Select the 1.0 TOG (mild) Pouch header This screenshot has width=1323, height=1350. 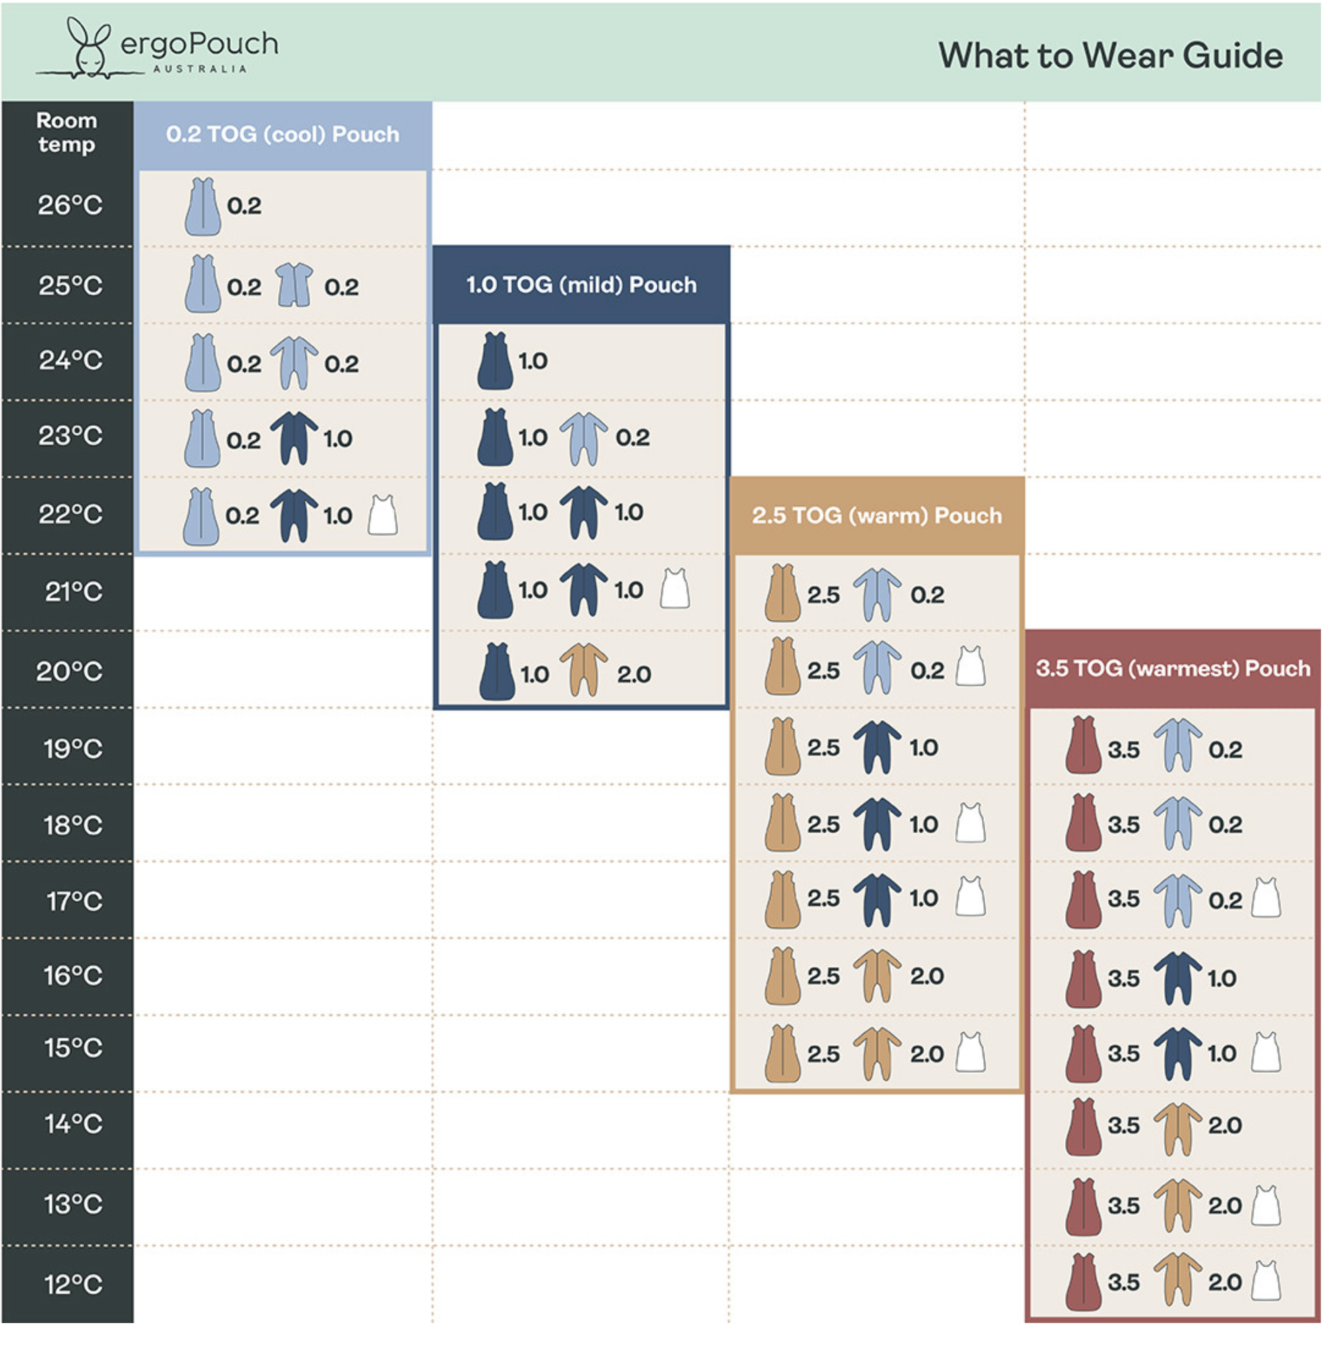pos(581,285)
